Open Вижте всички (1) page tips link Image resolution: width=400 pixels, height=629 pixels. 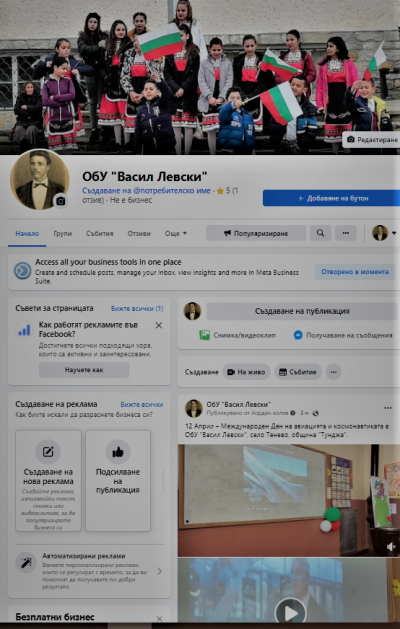[x=137, y=308]
